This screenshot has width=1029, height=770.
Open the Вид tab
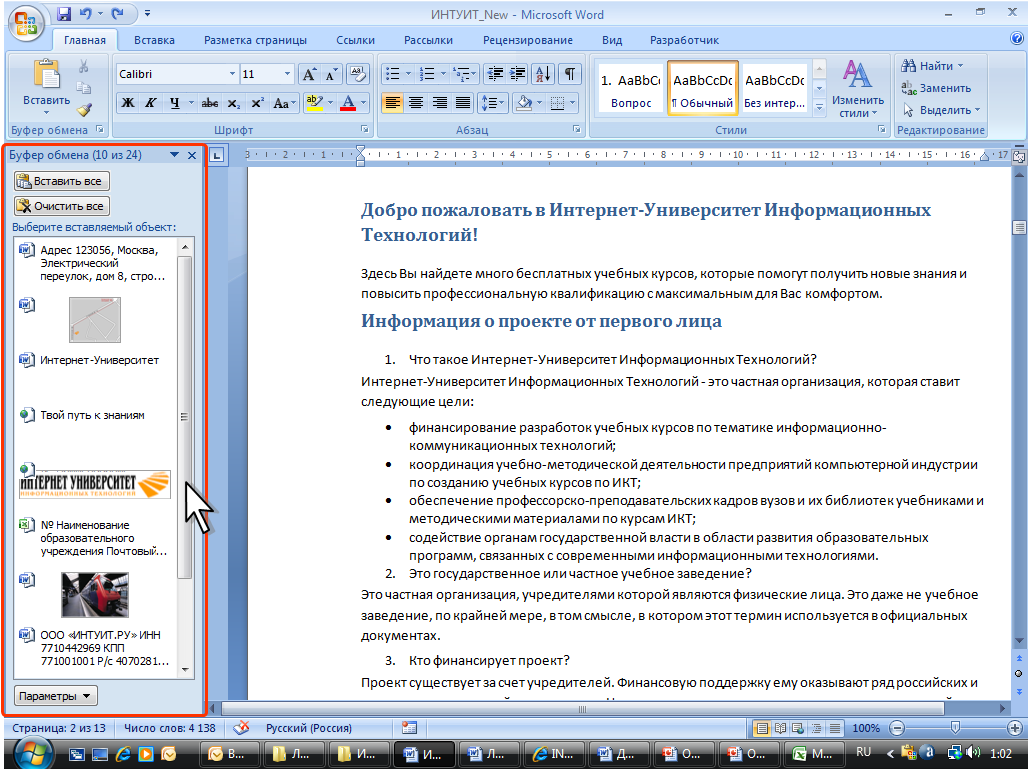(612, 40)
